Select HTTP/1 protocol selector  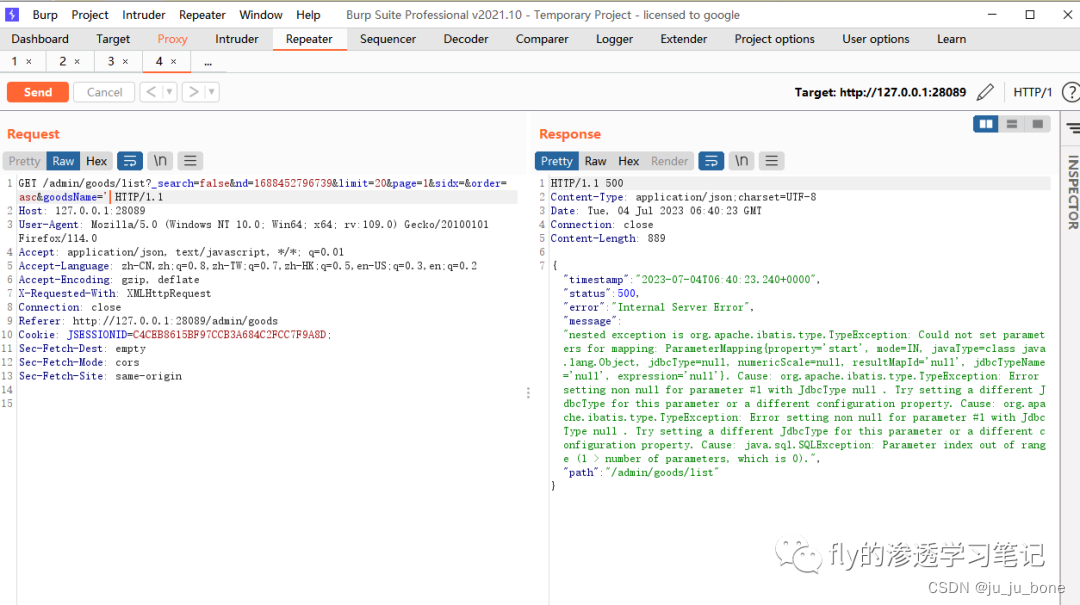1032,92
